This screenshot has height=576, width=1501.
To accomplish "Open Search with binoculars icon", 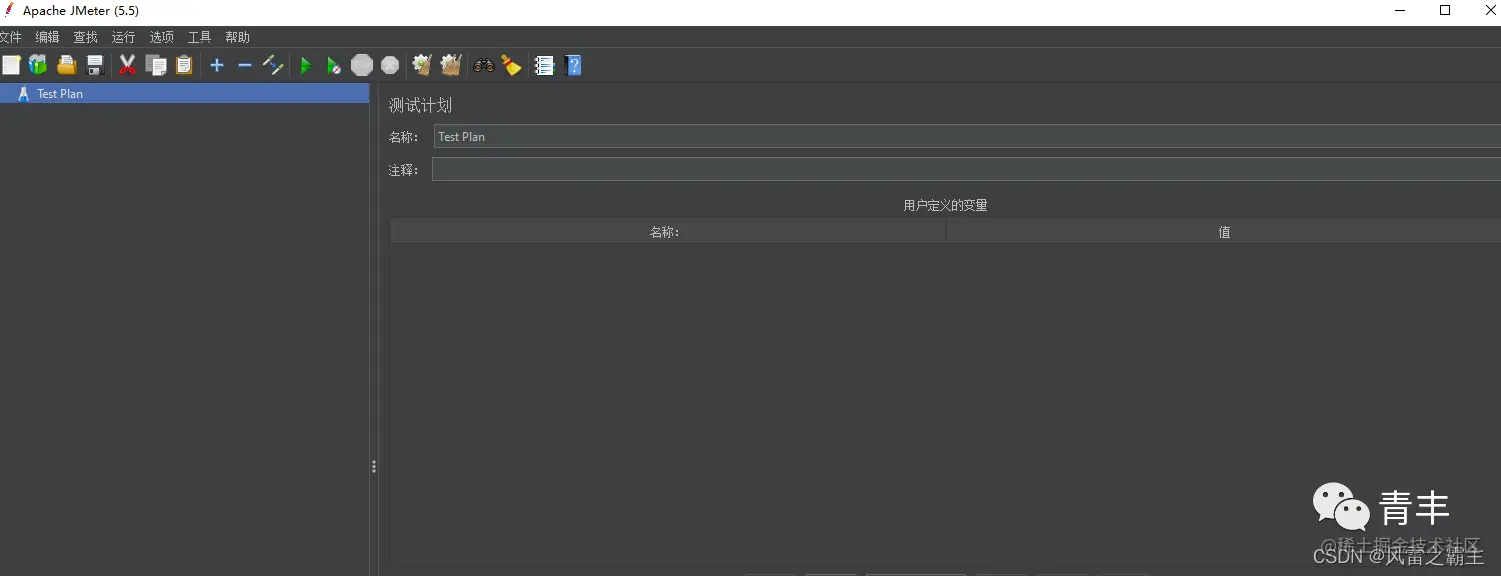I will pos(484,65).
